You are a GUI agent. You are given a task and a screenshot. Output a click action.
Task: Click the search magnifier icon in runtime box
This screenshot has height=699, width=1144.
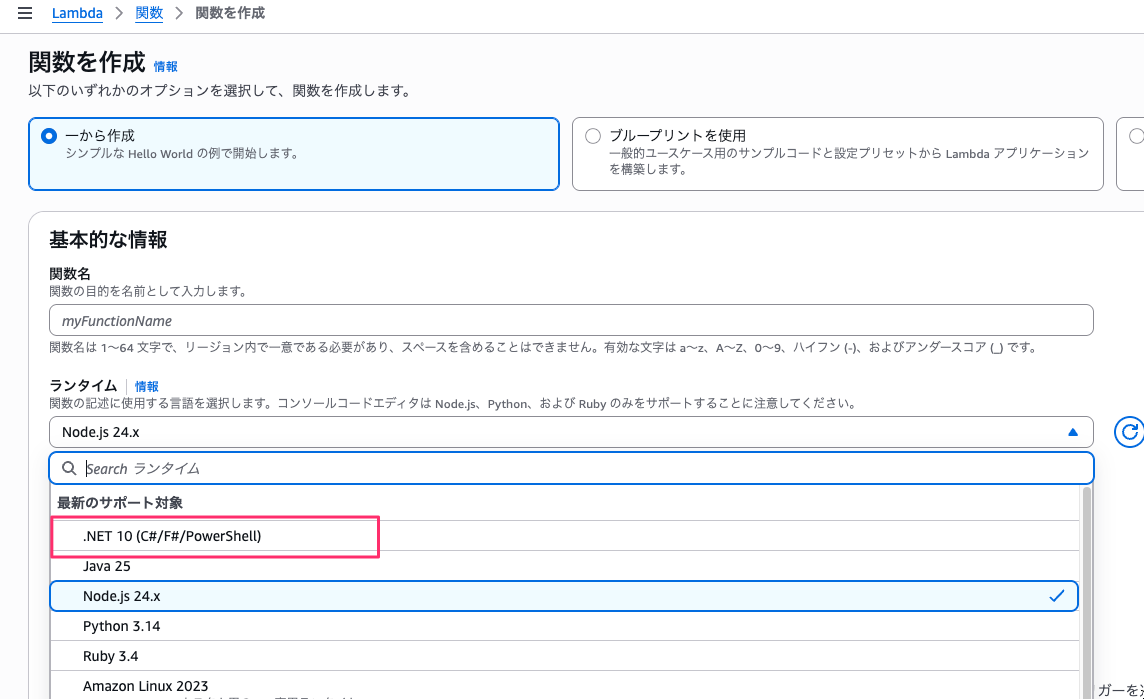69,468
